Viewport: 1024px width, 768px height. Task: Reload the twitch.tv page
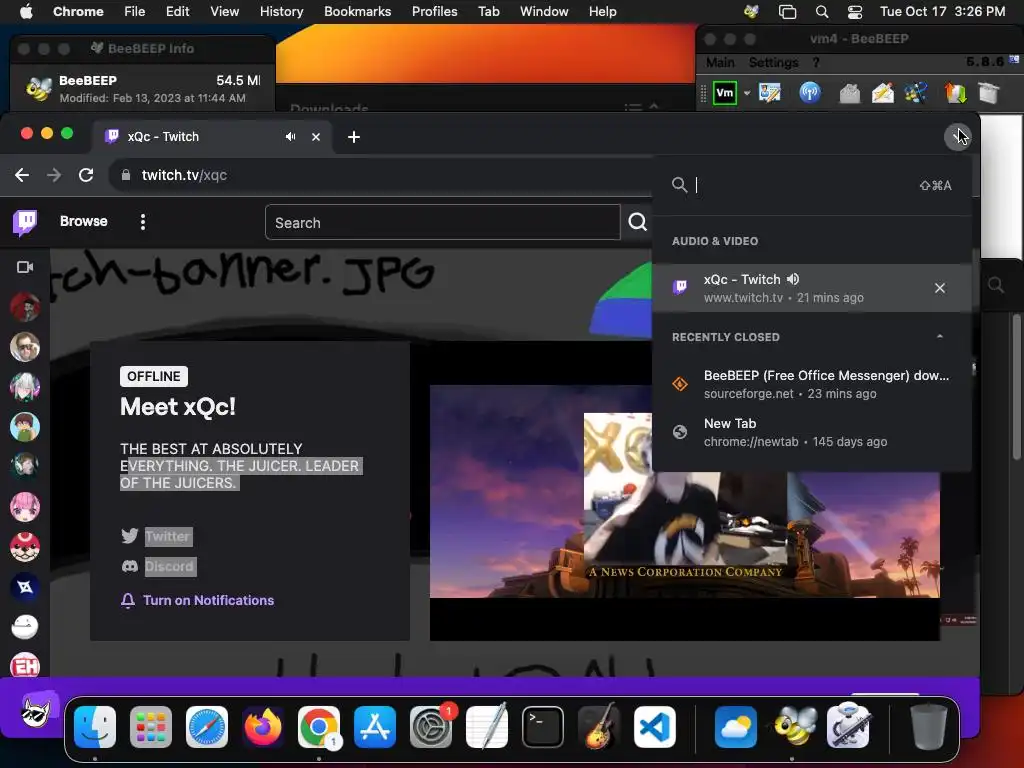click(86, 175)
